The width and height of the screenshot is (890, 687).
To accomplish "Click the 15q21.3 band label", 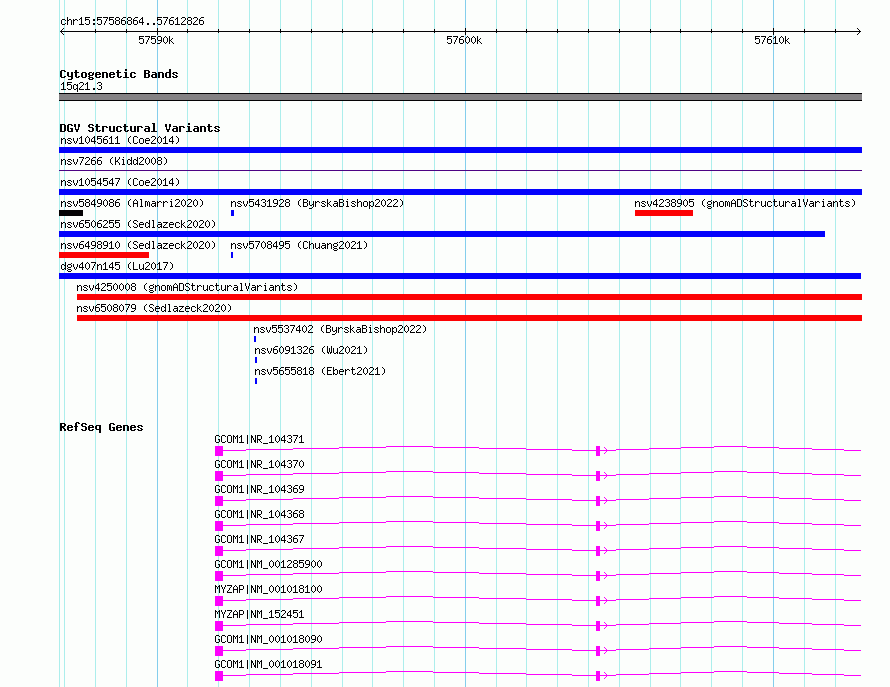I will [81, 86].
